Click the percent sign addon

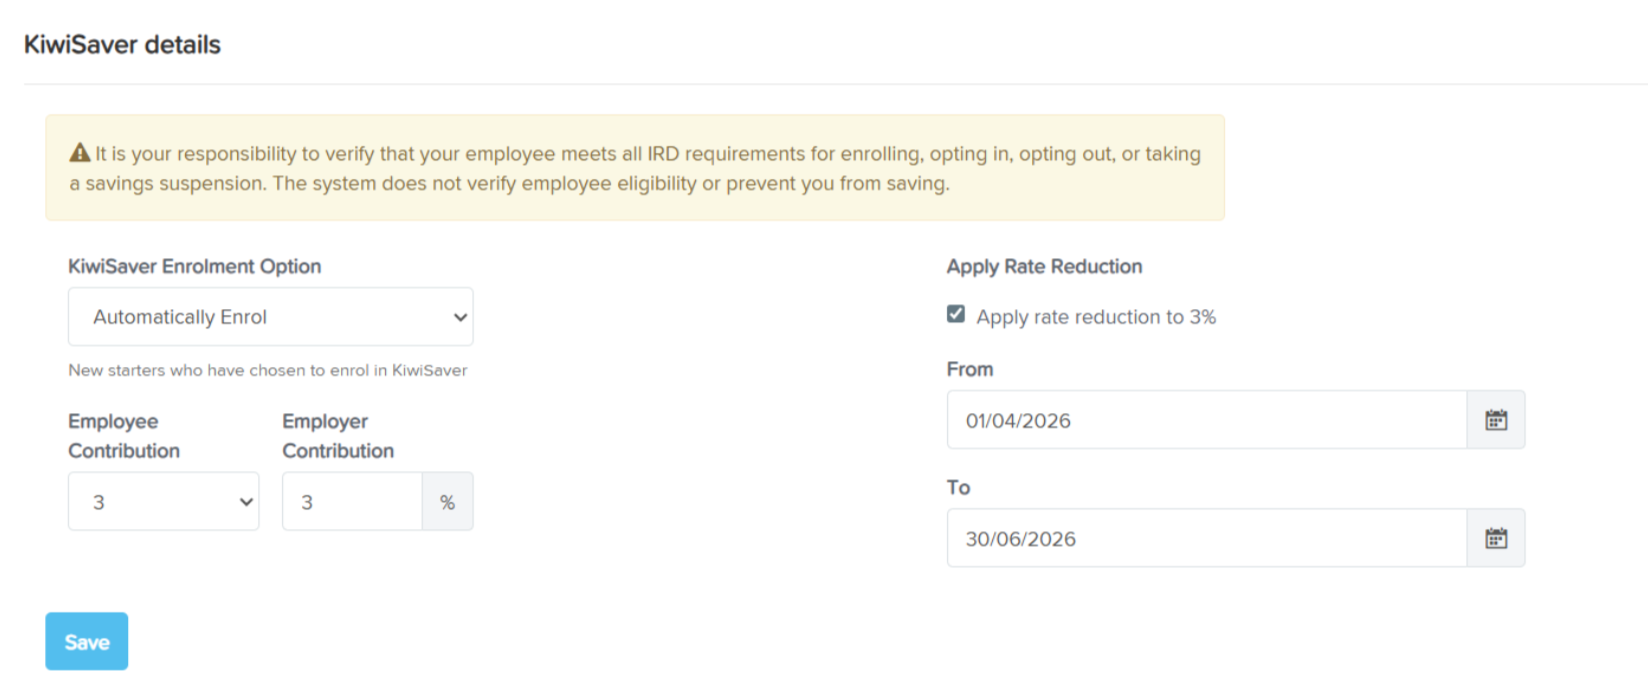pos(447,502)
